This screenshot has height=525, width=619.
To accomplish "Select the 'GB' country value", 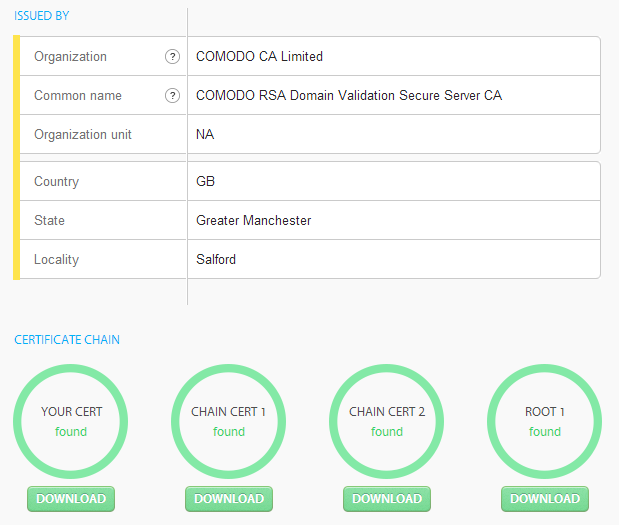I will 205,181.
